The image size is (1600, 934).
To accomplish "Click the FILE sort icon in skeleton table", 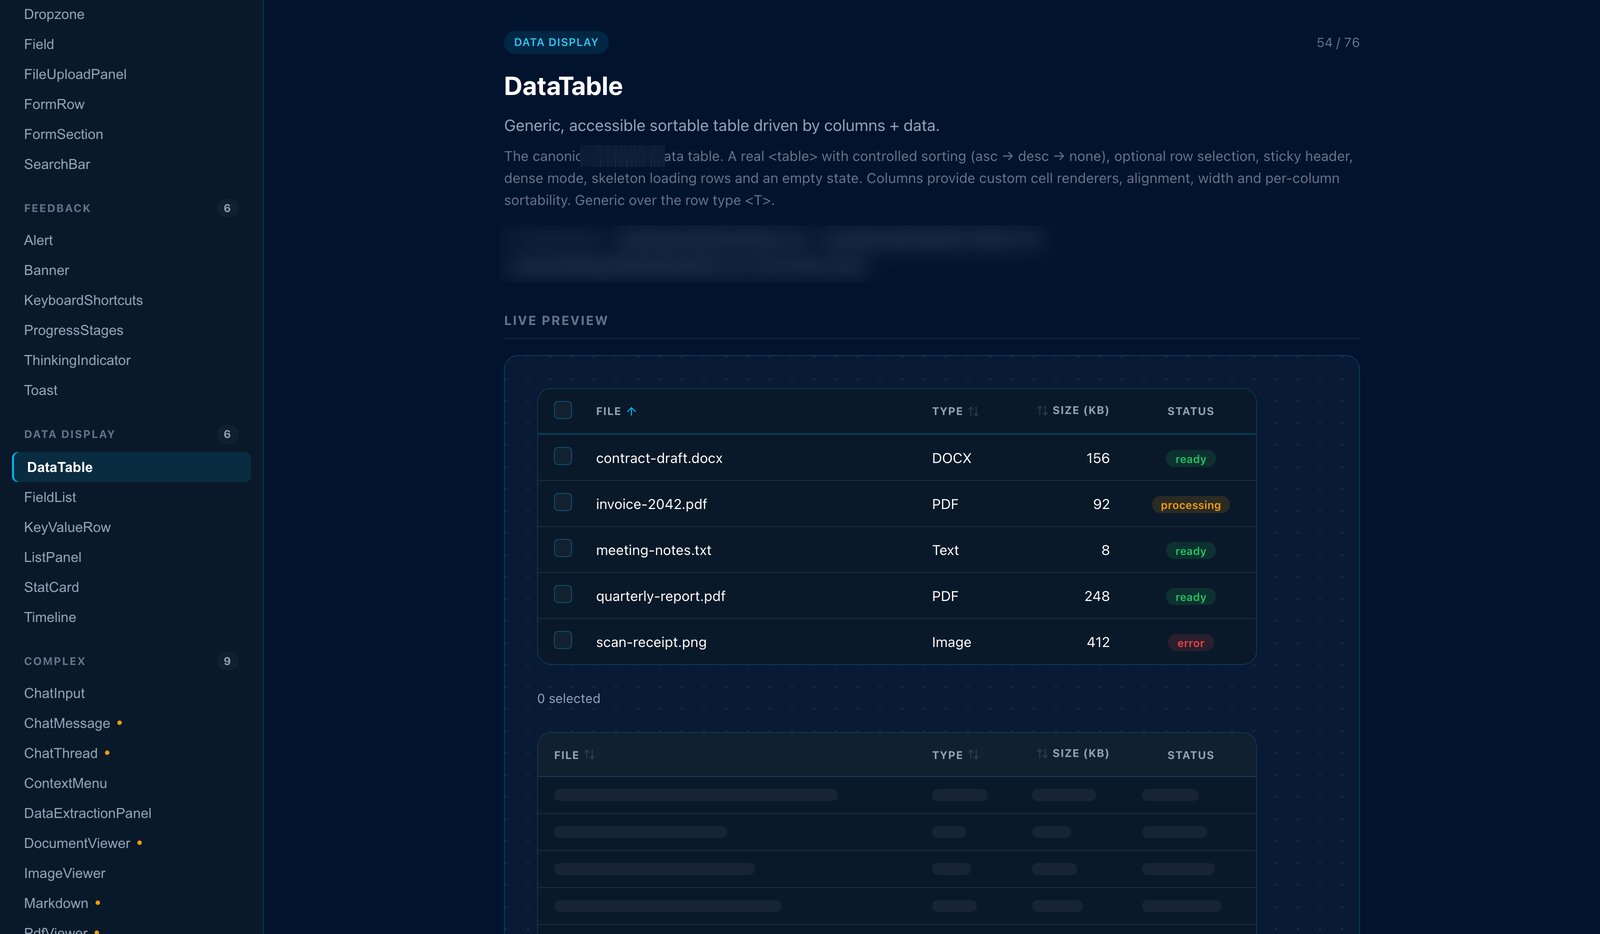I will coord(589,755).
